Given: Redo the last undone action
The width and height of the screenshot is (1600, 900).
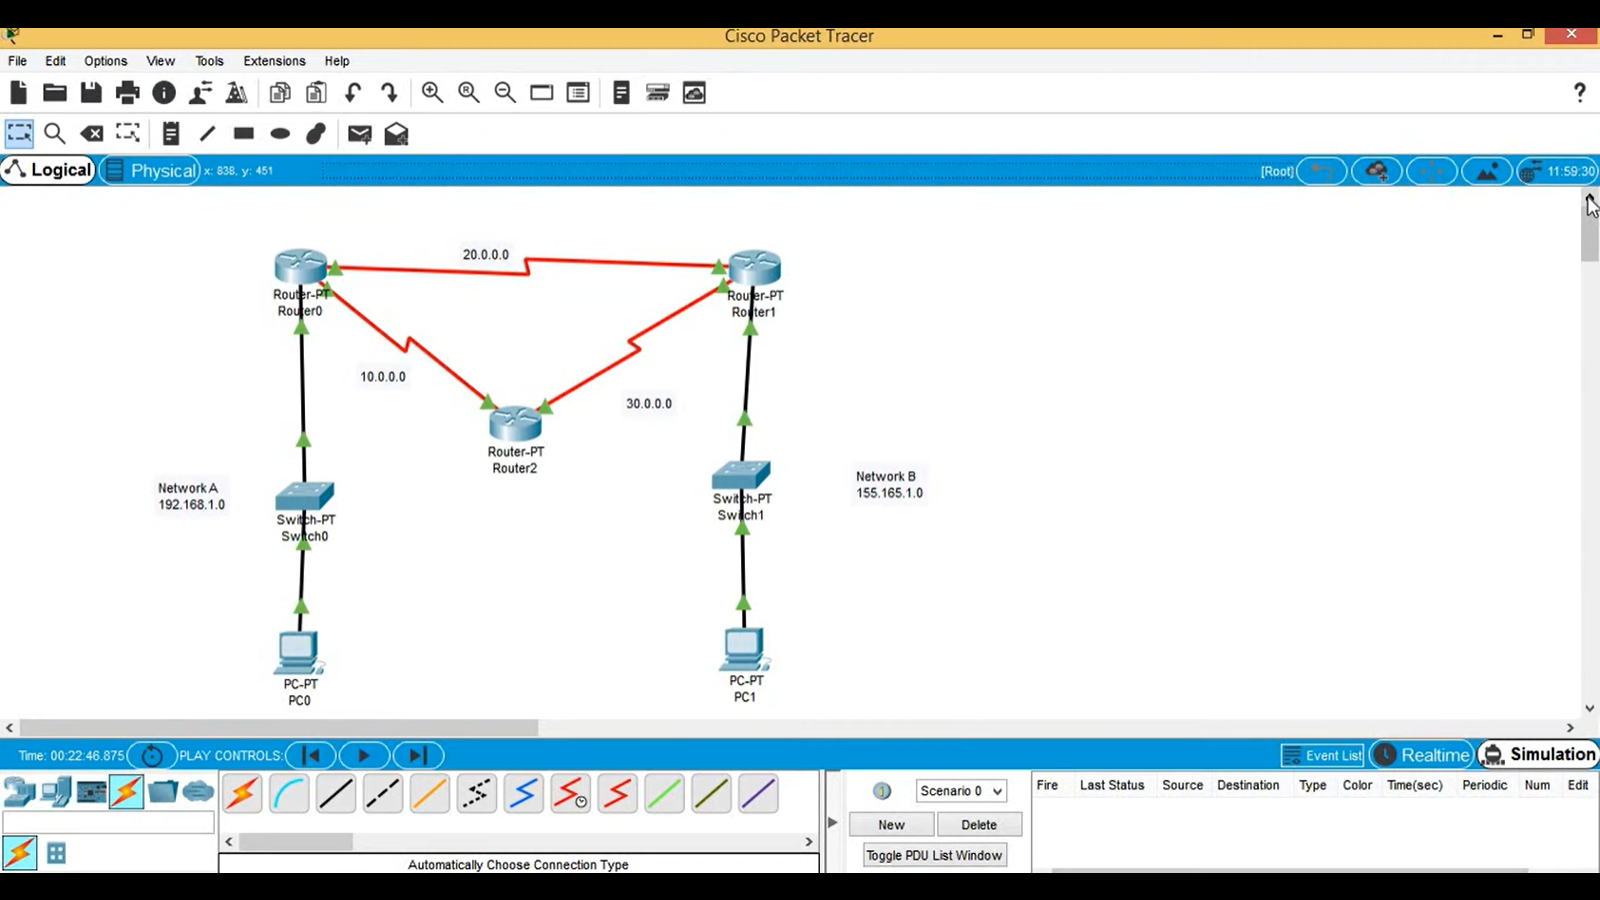Looking at the screenshot, I should tap(389, 93).
